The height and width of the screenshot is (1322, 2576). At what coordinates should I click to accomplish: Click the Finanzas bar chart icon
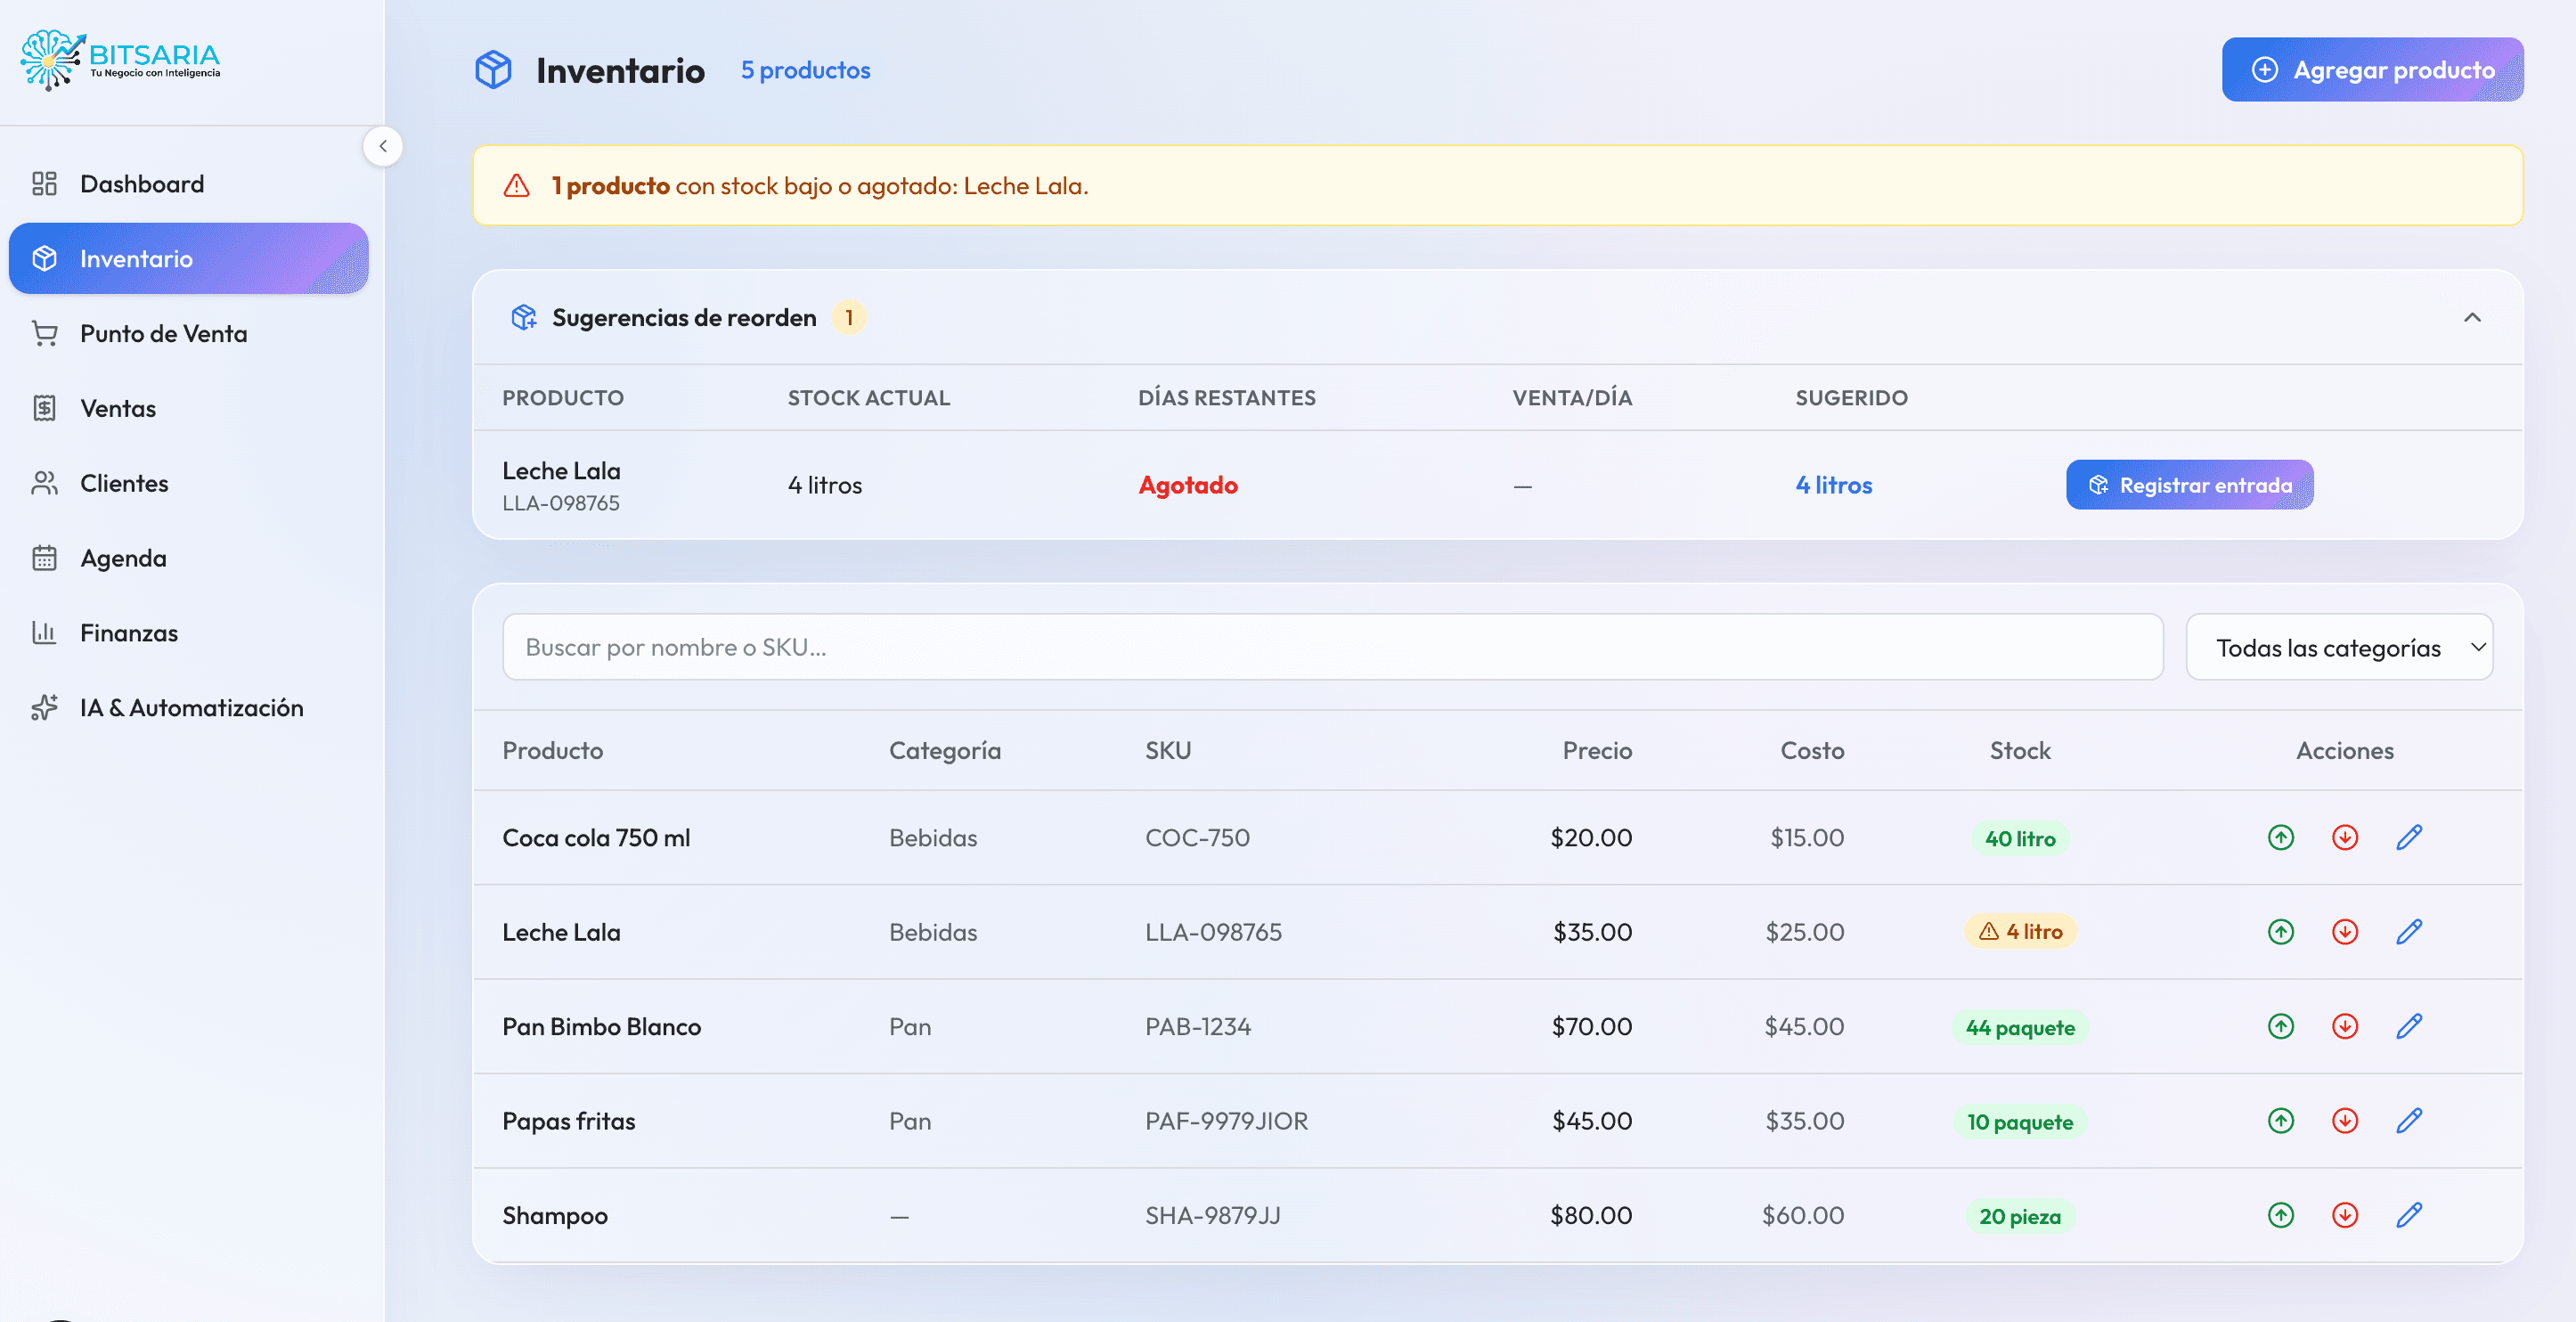[x=44, y=632]
